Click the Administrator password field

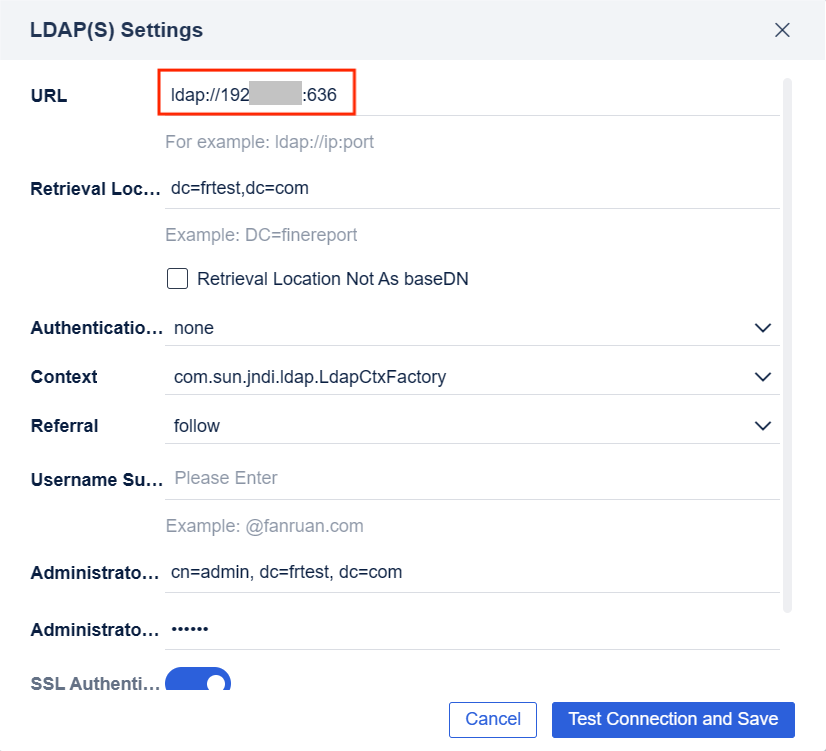(x=400, y=629)
